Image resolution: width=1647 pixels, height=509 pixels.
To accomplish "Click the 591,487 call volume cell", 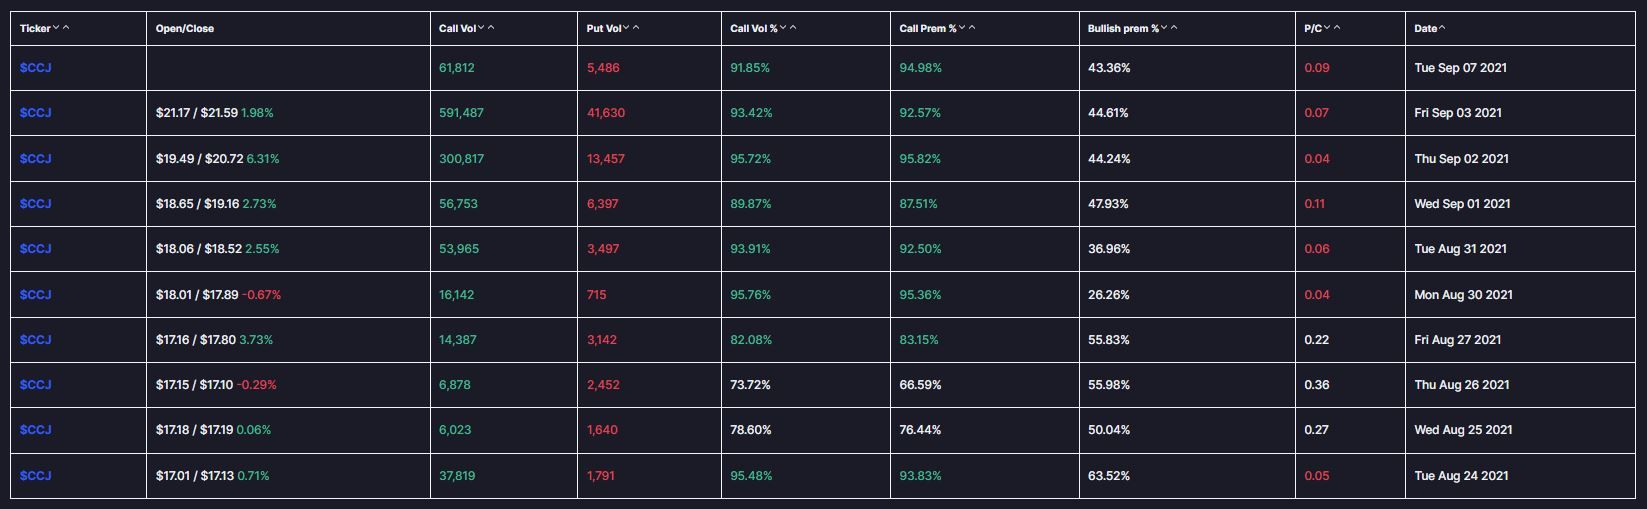I will coord(461,113).
